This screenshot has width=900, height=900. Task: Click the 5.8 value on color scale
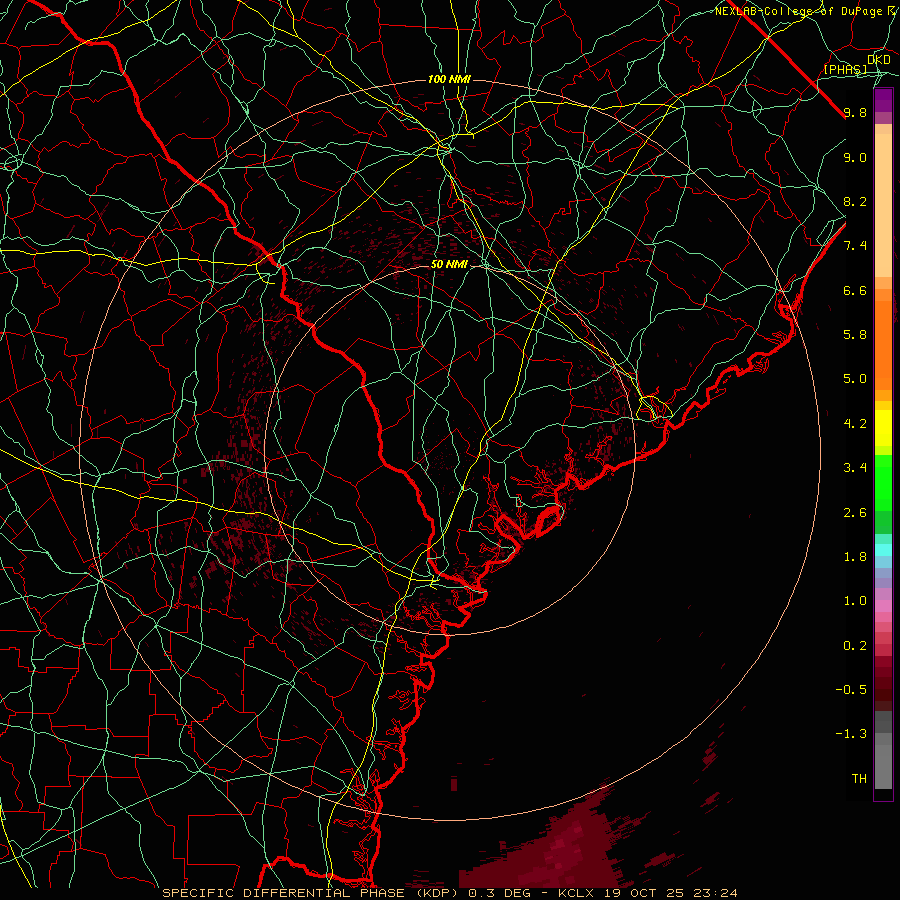[855, 335]
